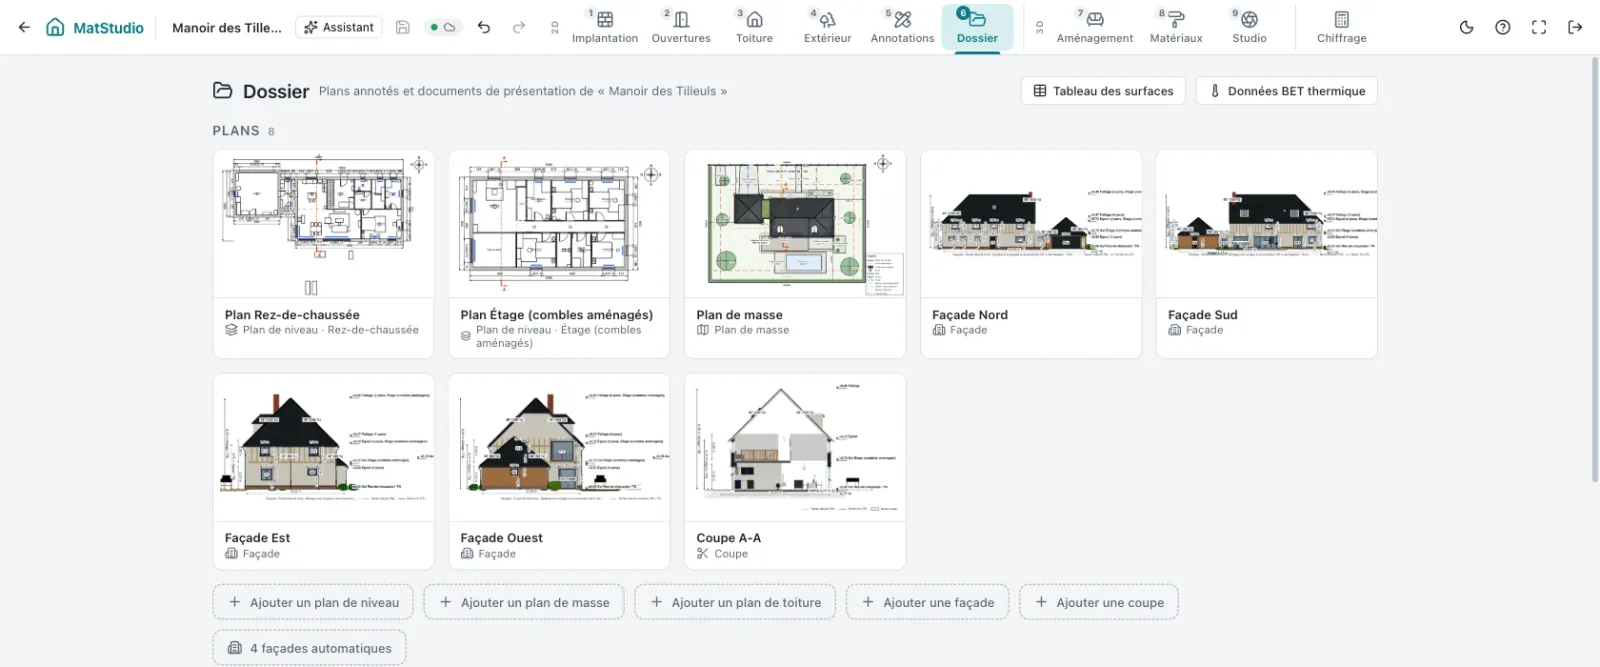Click the Plan Étage (combles aménagés) title
1600x667 pixels.
(x=556, y=315)
